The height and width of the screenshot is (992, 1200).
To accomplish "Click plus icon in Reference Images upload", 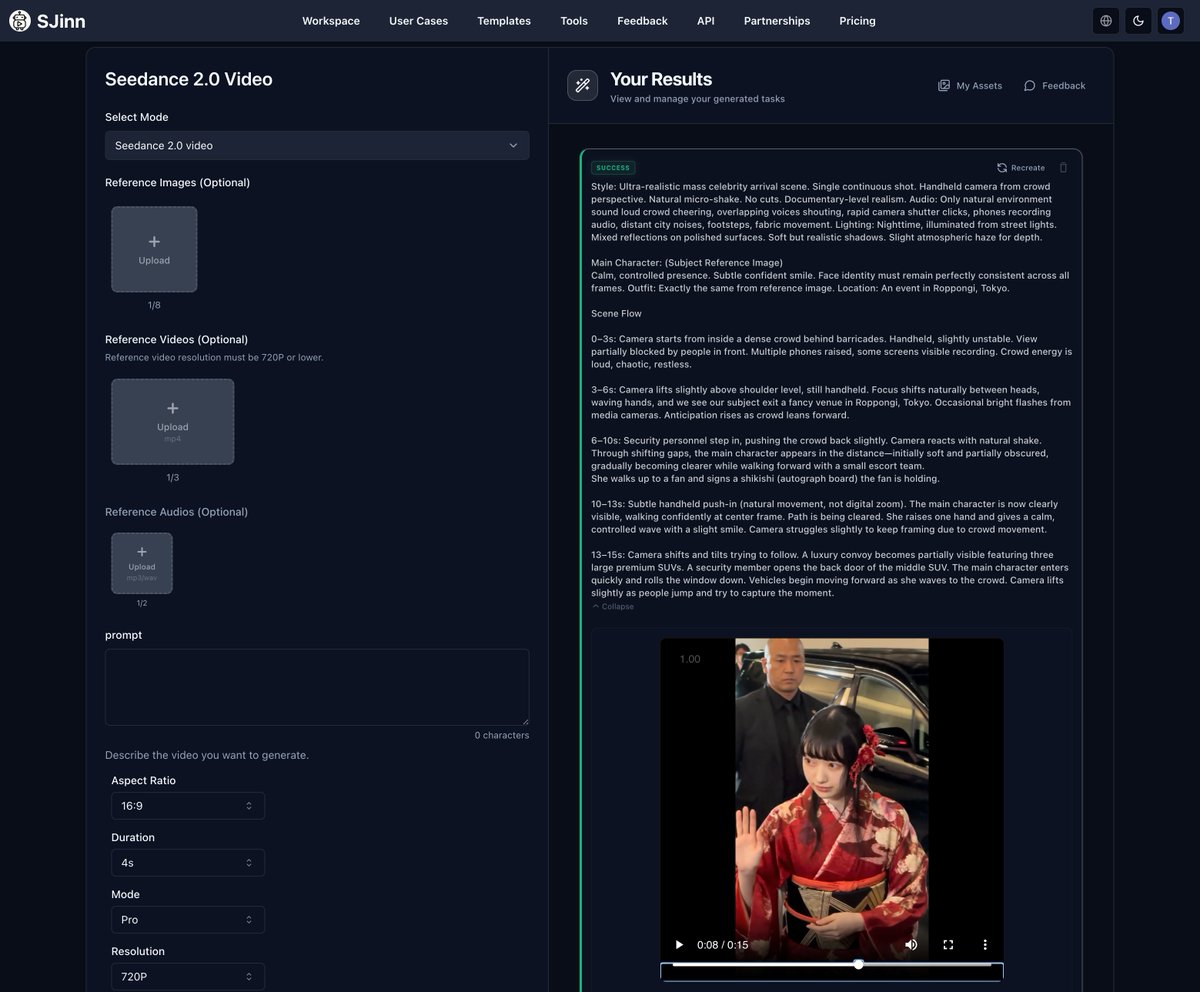I will (x=154, y=242).
